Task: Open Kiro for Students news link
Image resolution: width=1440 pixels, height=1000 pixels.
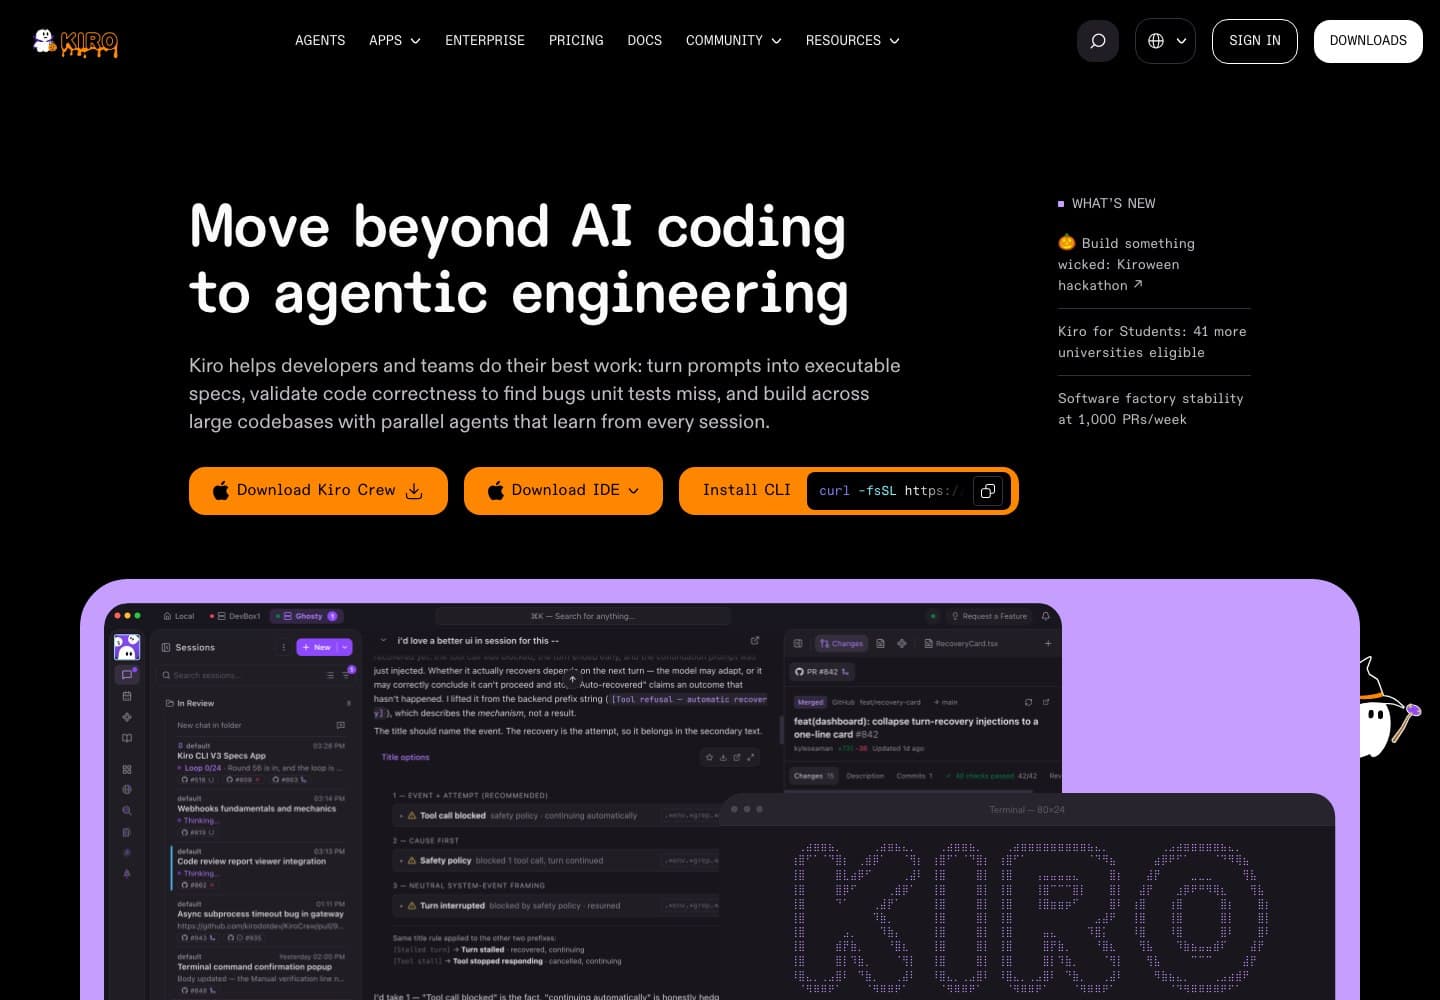Action: coord(1152,342)
